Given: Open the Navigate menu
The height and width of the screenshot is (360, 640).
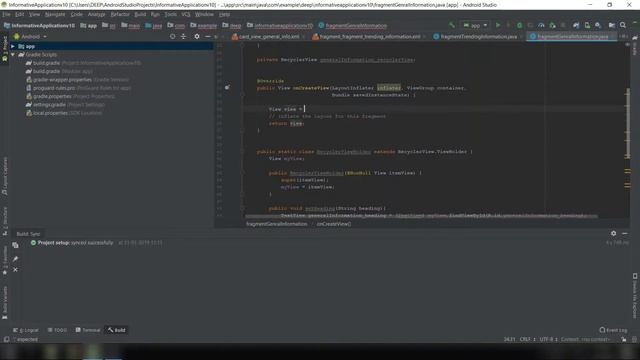Looking at the screenshot, I should point(55,14).
